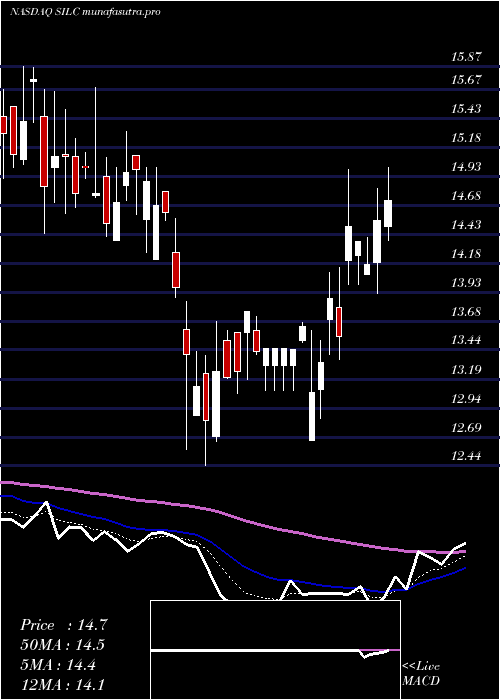Select the 12MA : 14.1 legend entry

coord(63,685)
